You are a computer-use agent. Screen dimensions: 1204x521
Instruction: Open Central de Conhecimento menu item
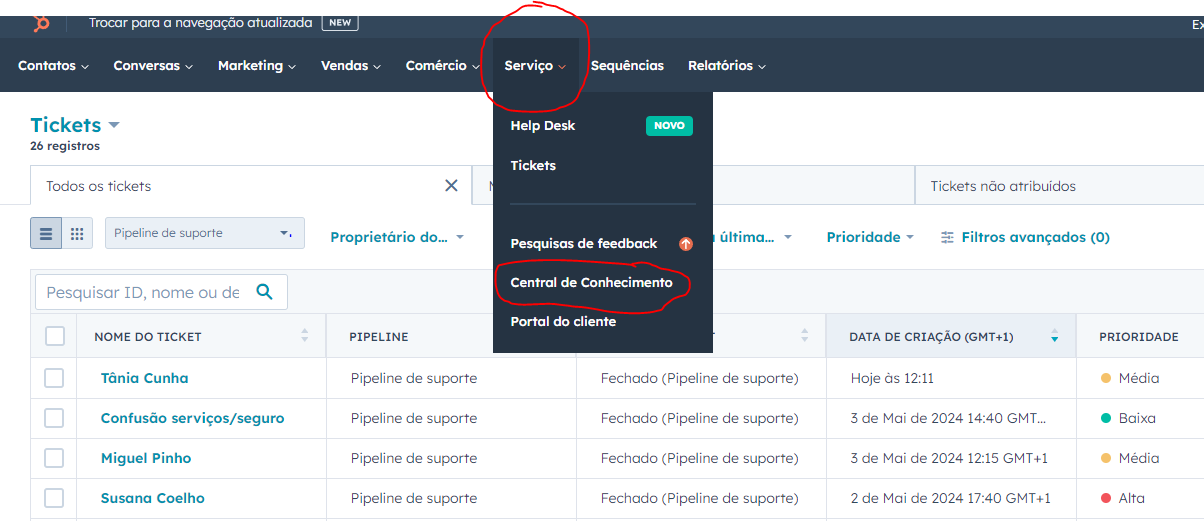[x=591, y=283]
